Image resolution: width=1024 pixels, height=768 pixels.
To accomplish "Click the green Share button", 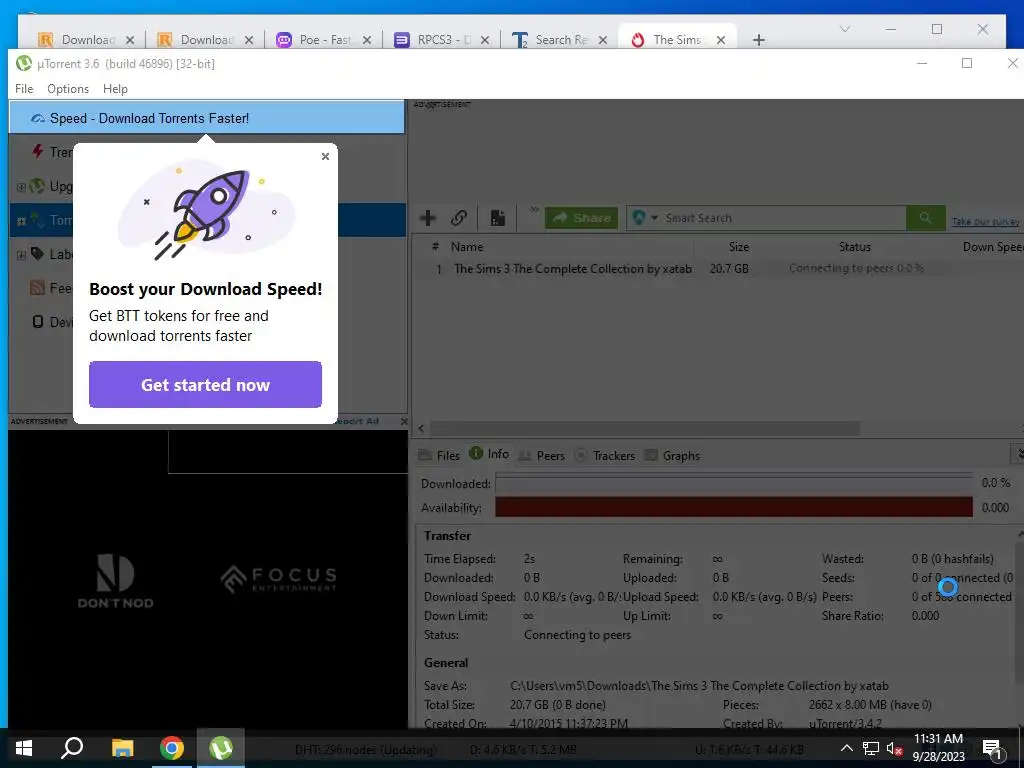I will coord(581,218).
